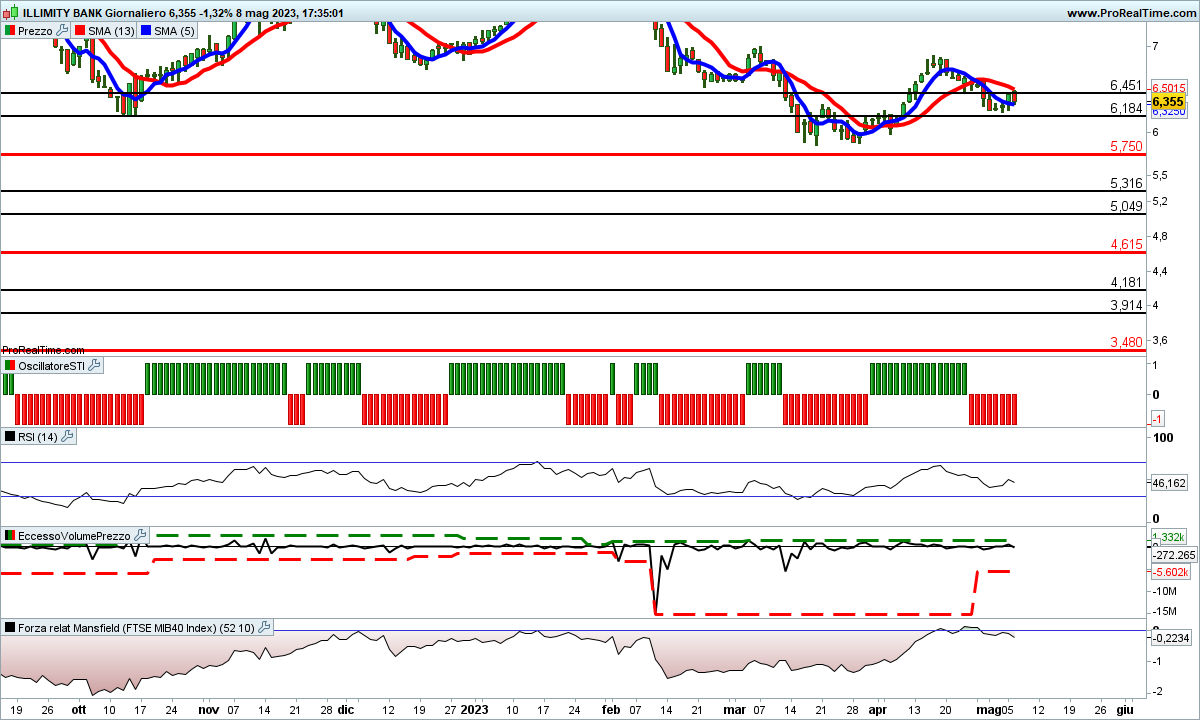Image resolution: width=1200 pixels, height=720 pixels.
Task: Click the green 1,332k value label
Action: (1168, 538)
